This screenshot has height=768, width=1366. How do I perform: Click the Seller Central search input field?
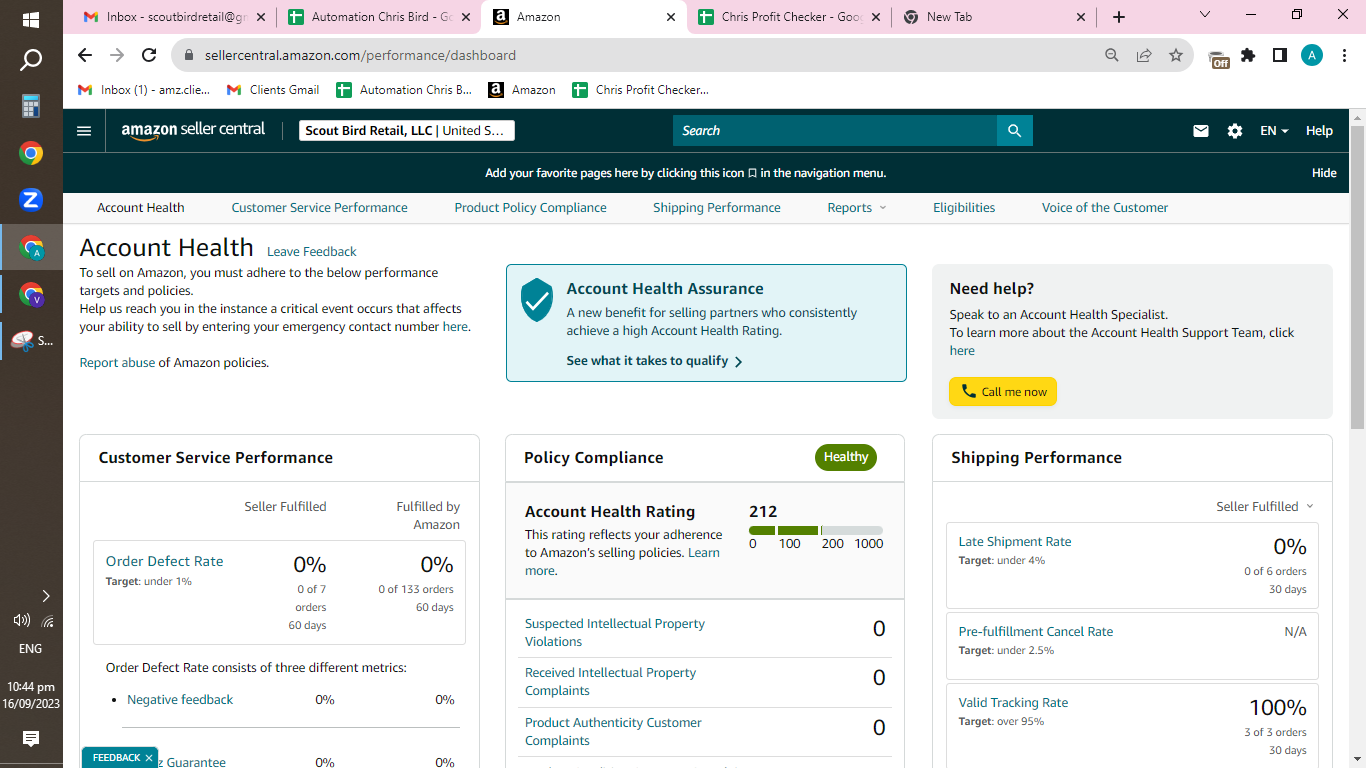pos(835,131)
